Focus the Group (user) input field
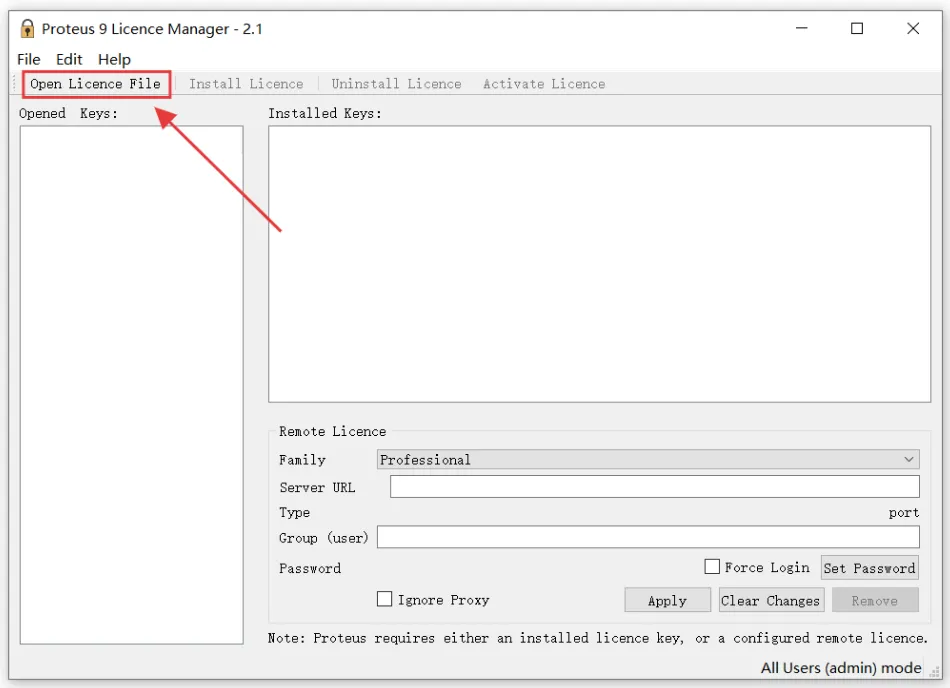 [648, 537]
